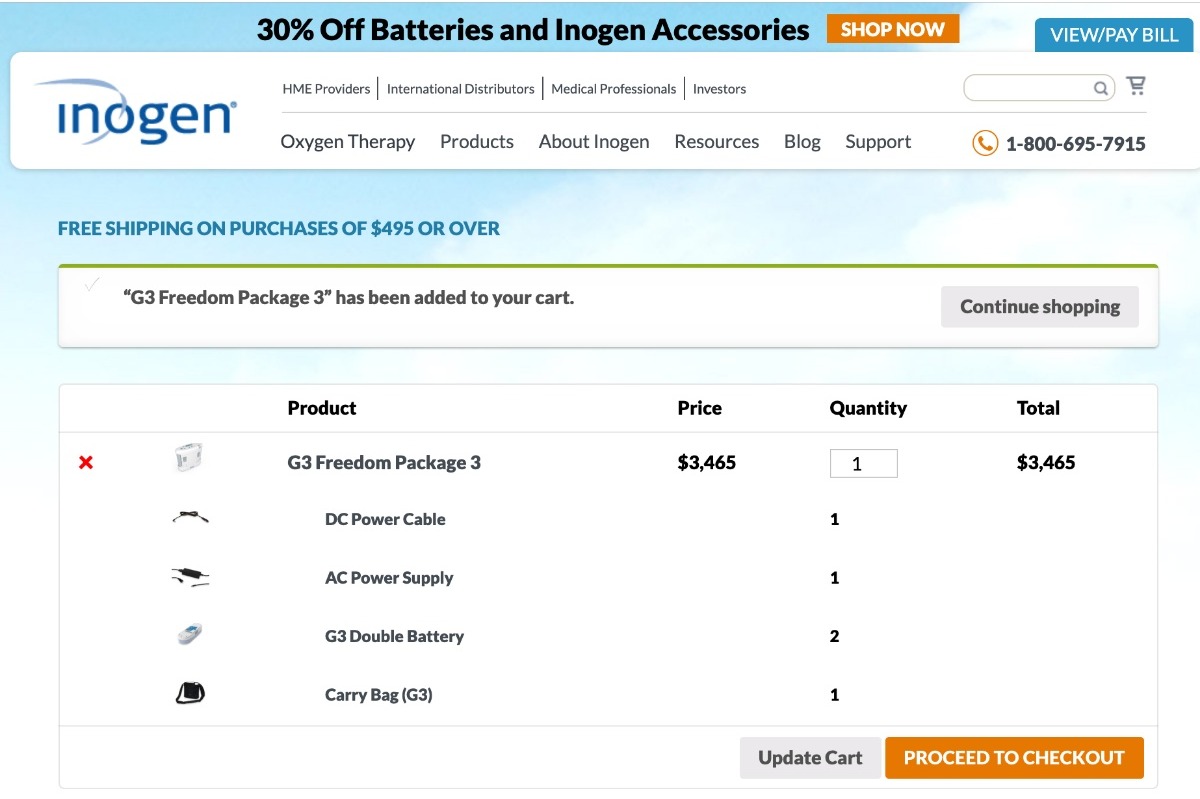Visit the HME Providers link

pyautogui.click(x=326, y=89)
